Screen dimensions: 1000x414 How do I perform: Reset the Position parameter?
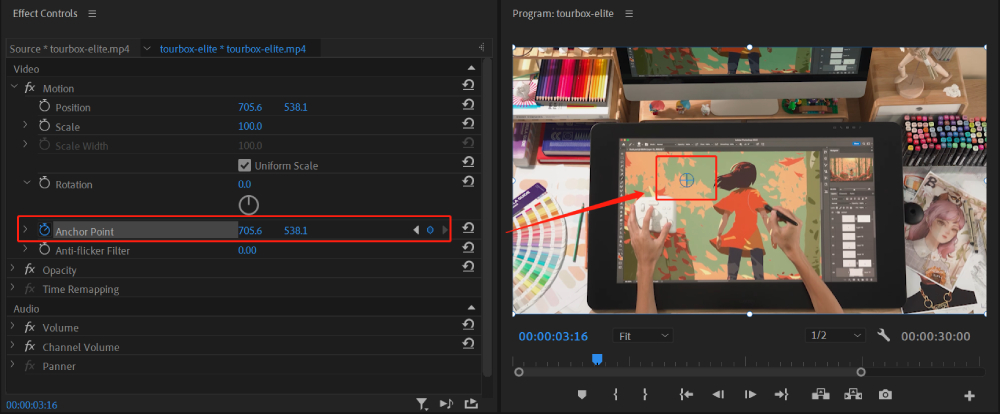pos(468,107)
